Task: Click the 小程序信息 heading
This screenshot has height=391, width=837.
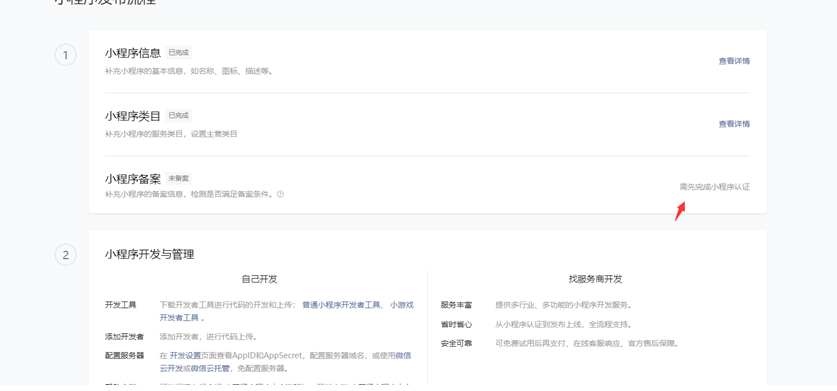Action: [x=133, y=53]
